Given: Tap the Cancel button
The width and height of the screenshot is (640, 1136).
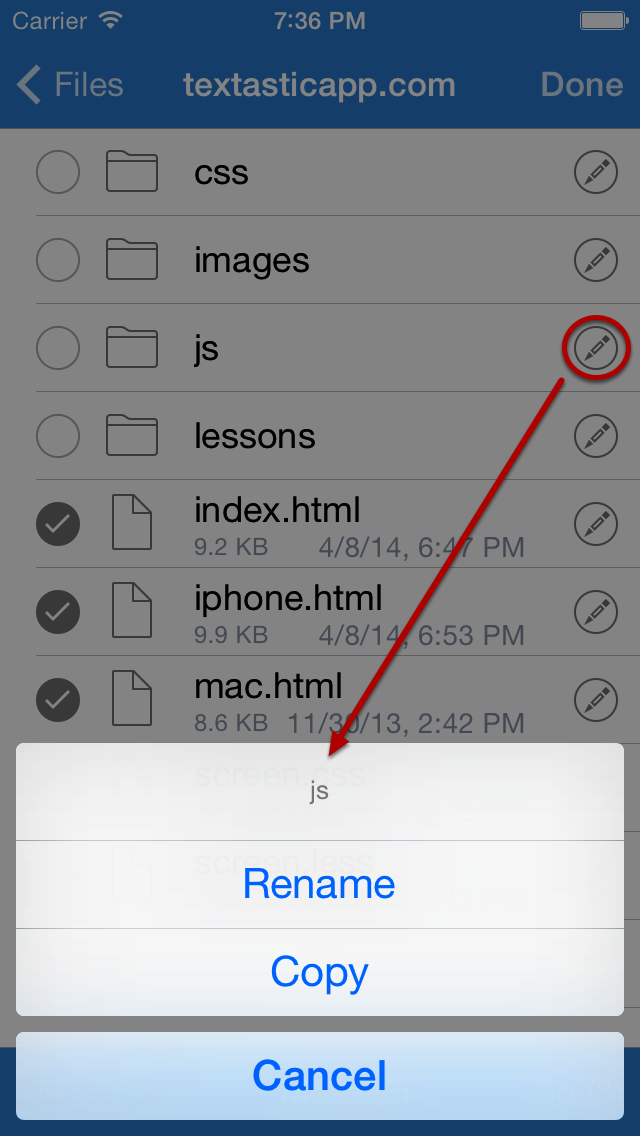Looking at the screenshot, I should coord(320,1076).
